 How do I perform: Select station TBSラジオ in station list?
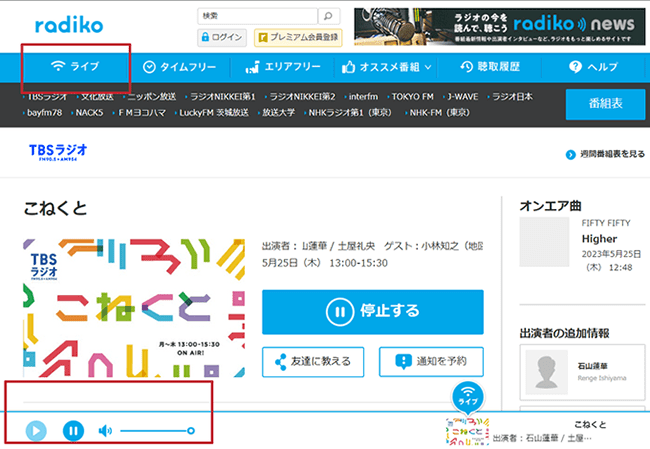coord(46,97)
